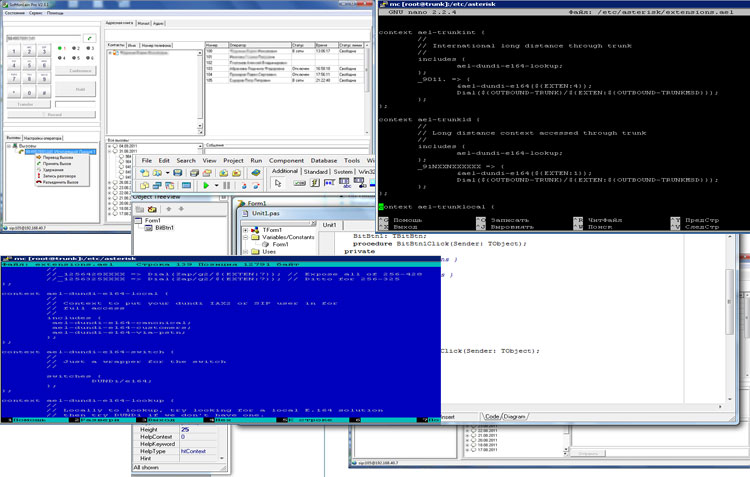The image size is (750, 477).
Task: Click the New items icon in Delphi toolbar
Action: point(144,173)
